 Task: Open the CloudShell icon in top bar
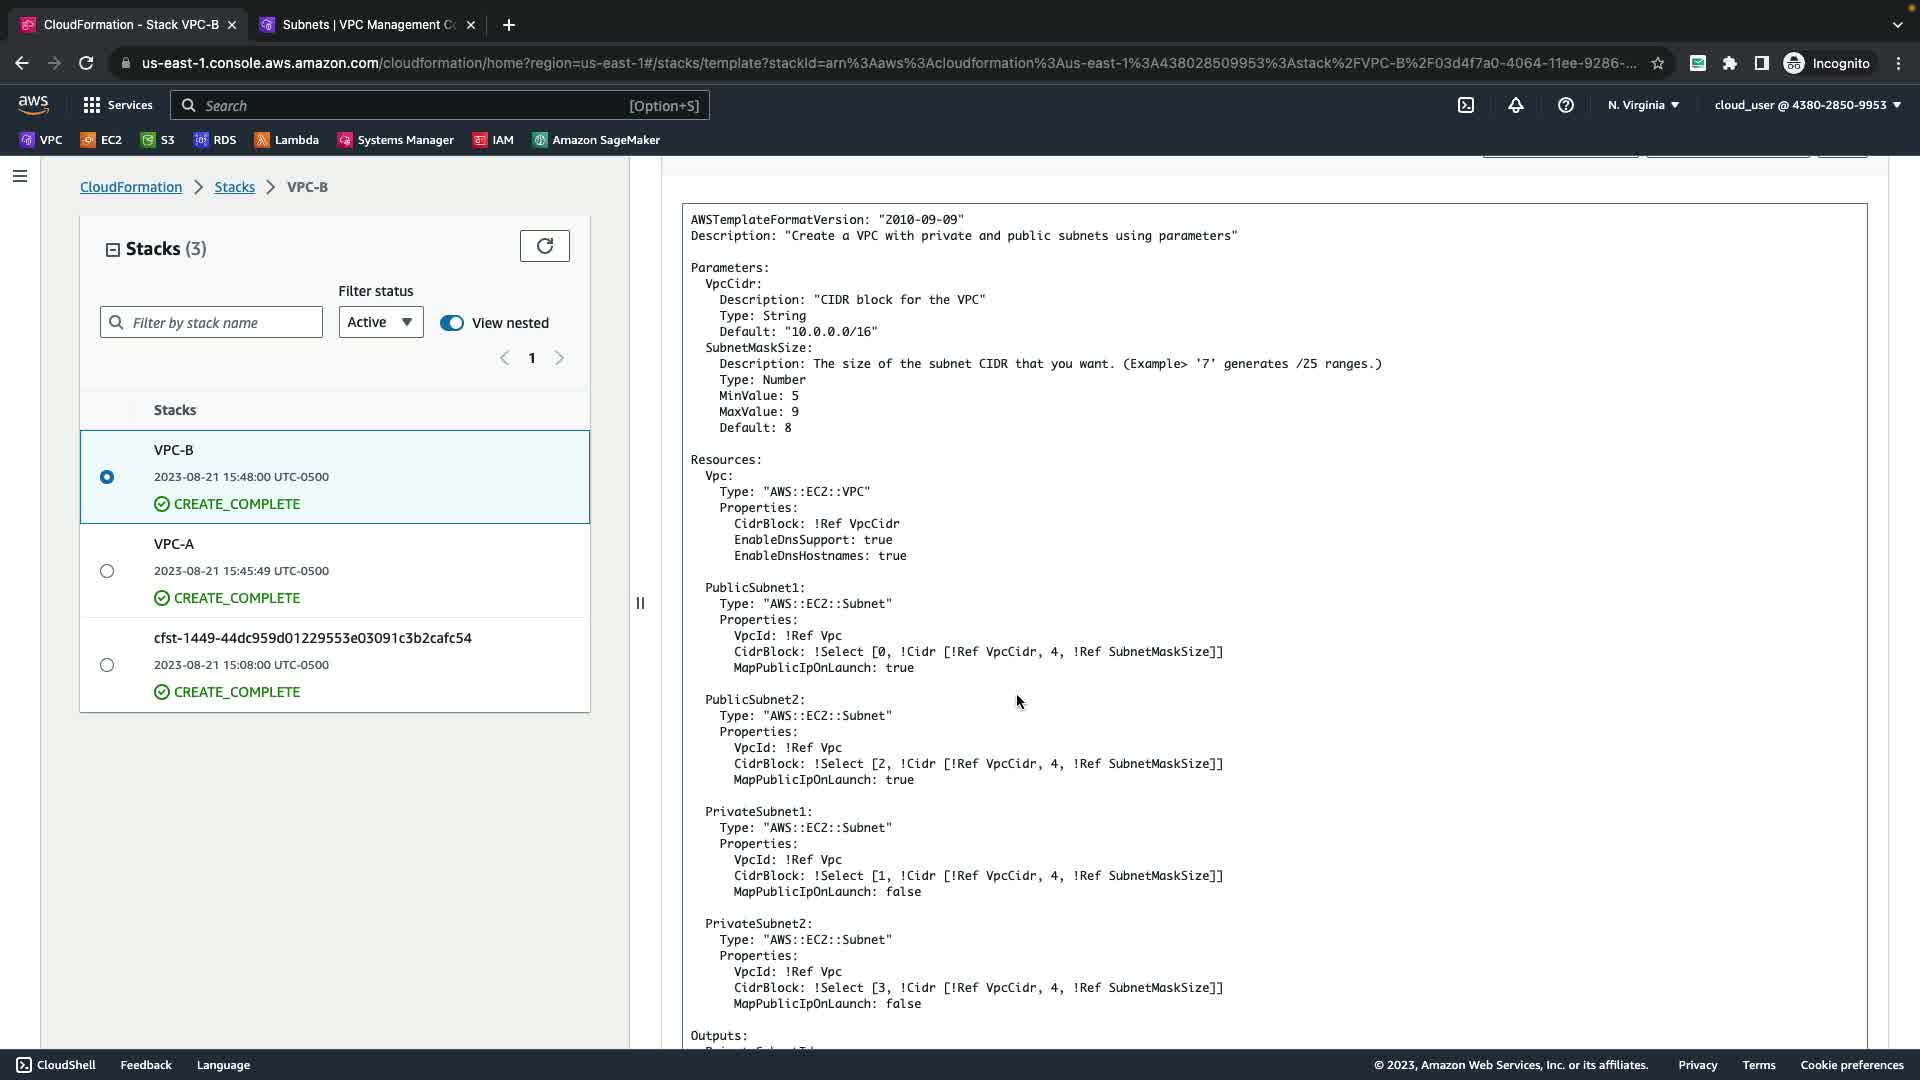(x=1465, y=105)
